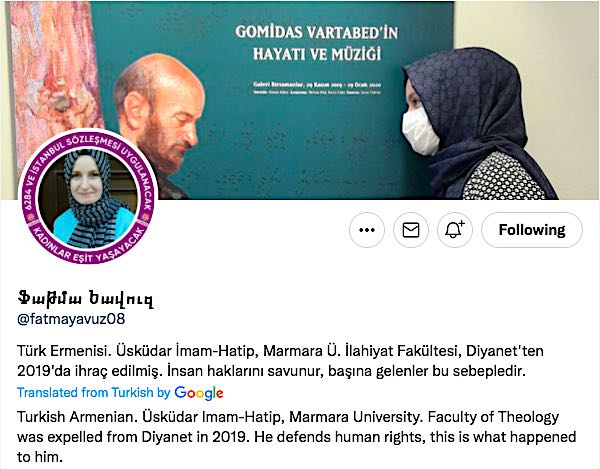
Task: Select the English translated bio text
Action: pos(297,436)
